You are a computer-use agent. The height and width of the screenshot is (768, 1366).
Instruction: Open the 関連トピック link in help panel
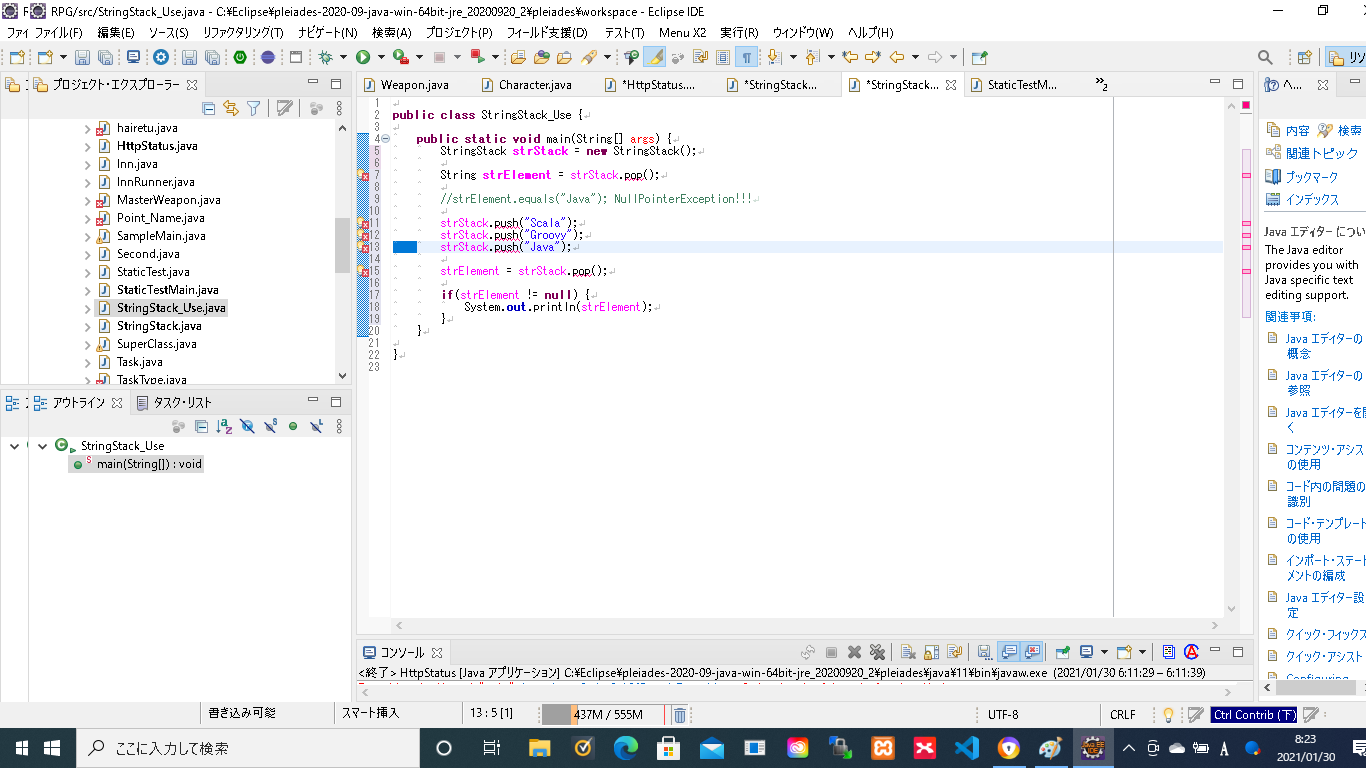pos(1321,153)
